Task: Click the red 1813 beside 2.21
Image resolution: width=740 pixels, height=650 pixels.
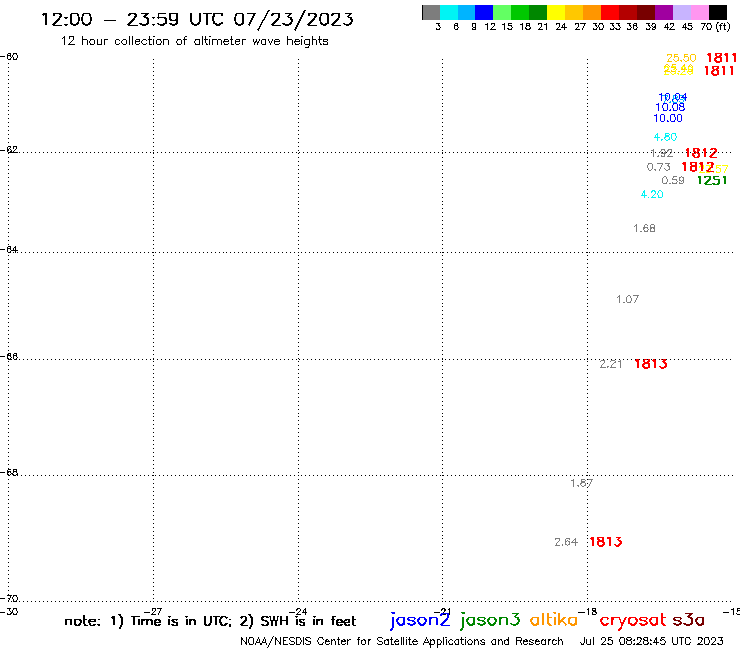Action: [x=651, y=364]
